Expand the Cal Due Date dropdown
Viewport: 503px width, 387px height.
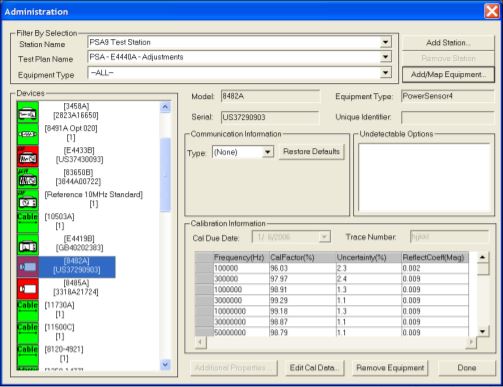[324, 237]
